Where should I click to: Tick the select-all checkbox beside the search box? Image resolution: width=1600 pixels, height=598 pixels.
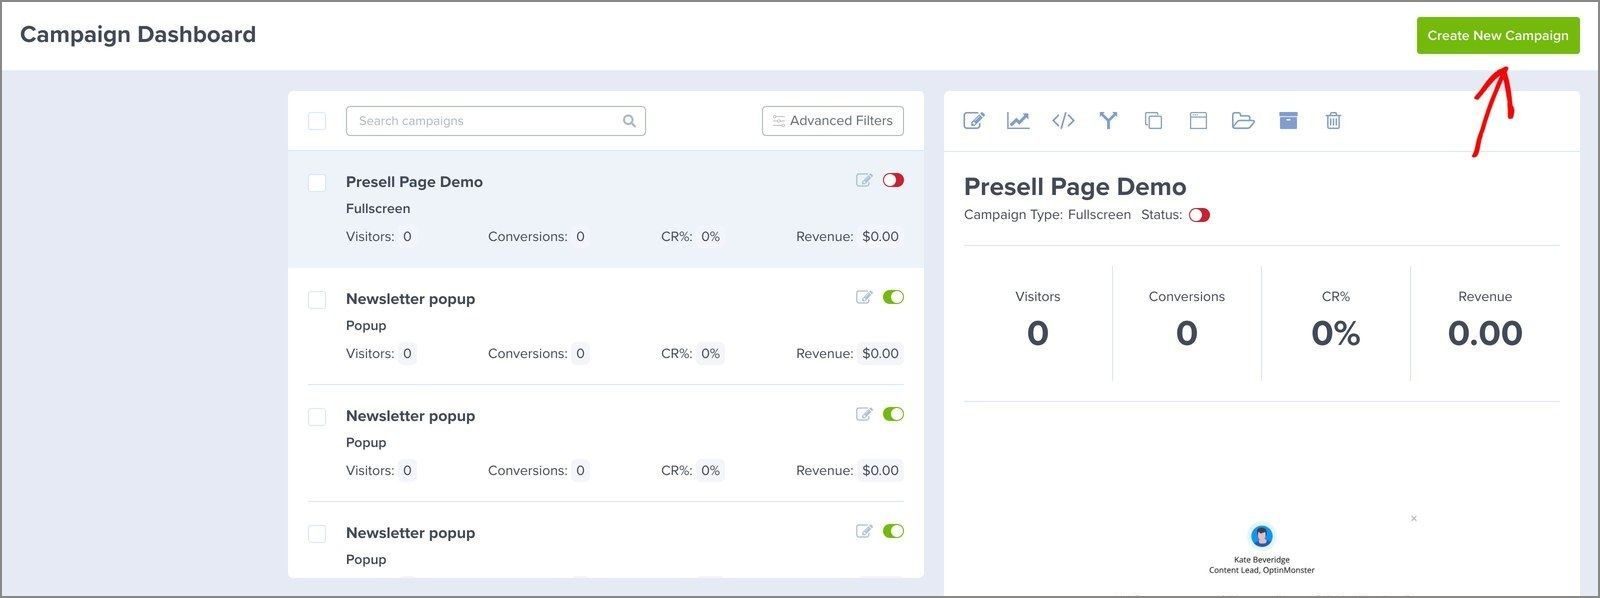click(317, 121)
